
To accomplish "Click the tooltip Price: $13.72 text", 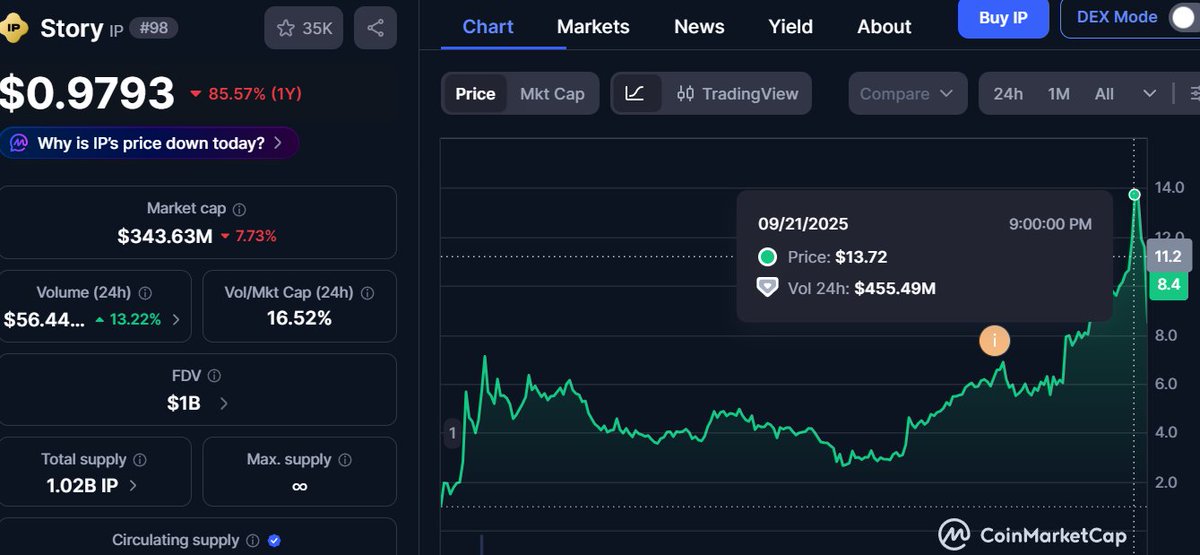I will [x=838, y=257].
